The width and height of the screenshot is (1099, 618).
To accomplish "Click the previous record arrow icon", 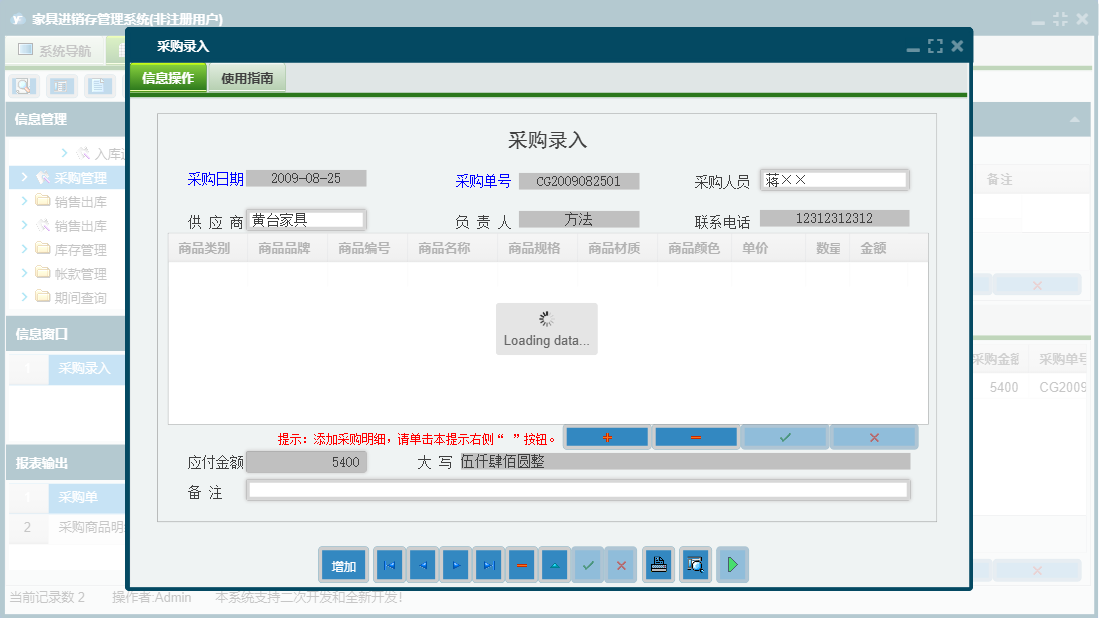I will pyautogui.click(x=422, y=565).
